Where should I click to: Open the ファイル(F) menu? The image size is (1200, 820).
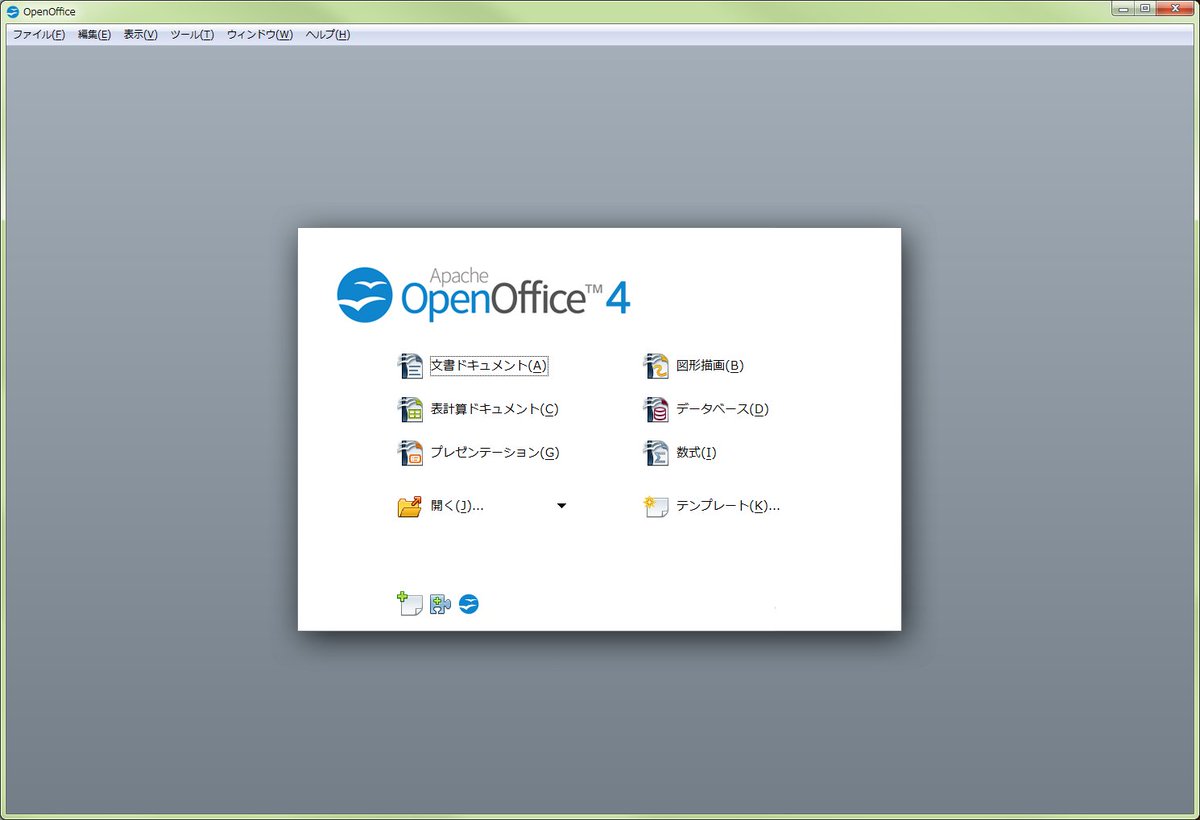(39, 35)
